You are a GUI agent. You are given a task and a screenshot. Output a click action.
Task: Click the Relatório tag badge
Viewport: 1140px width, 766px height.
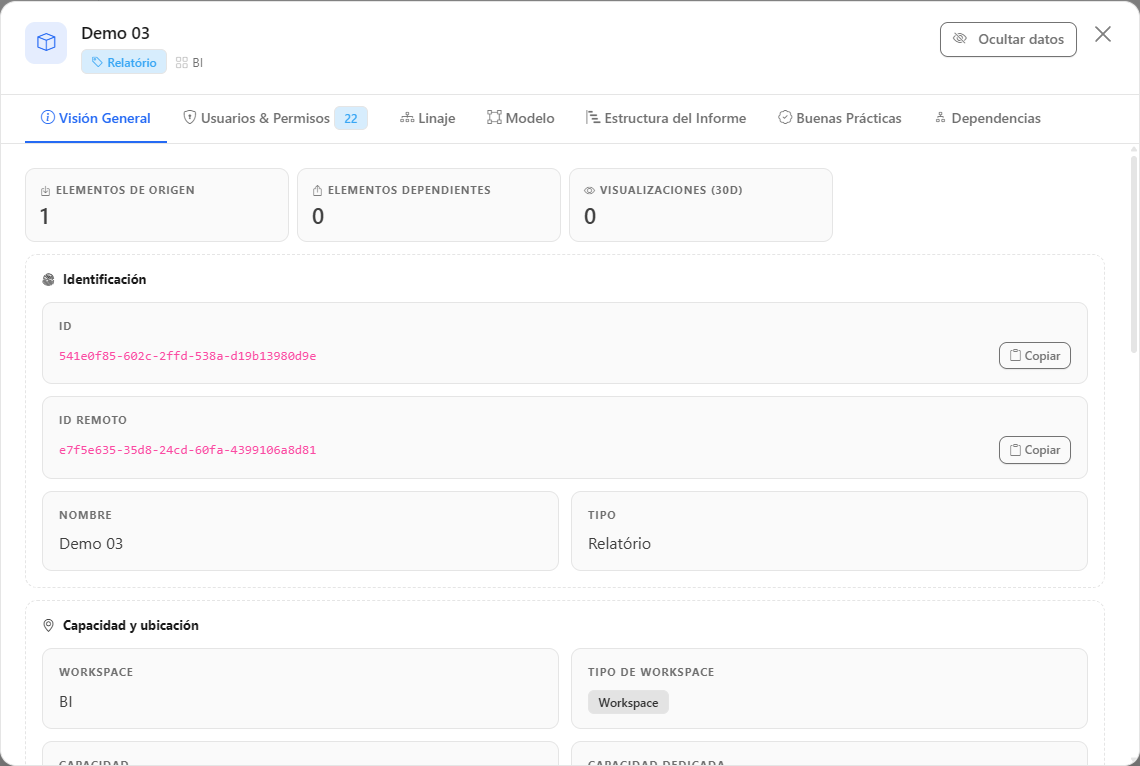click(124, 63)
